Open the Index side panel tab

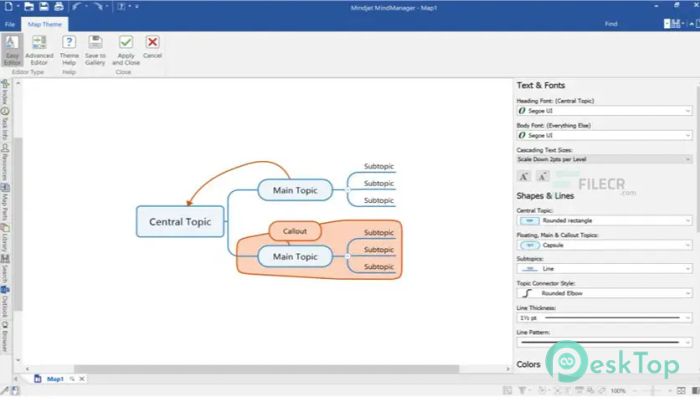coord(5,92)
